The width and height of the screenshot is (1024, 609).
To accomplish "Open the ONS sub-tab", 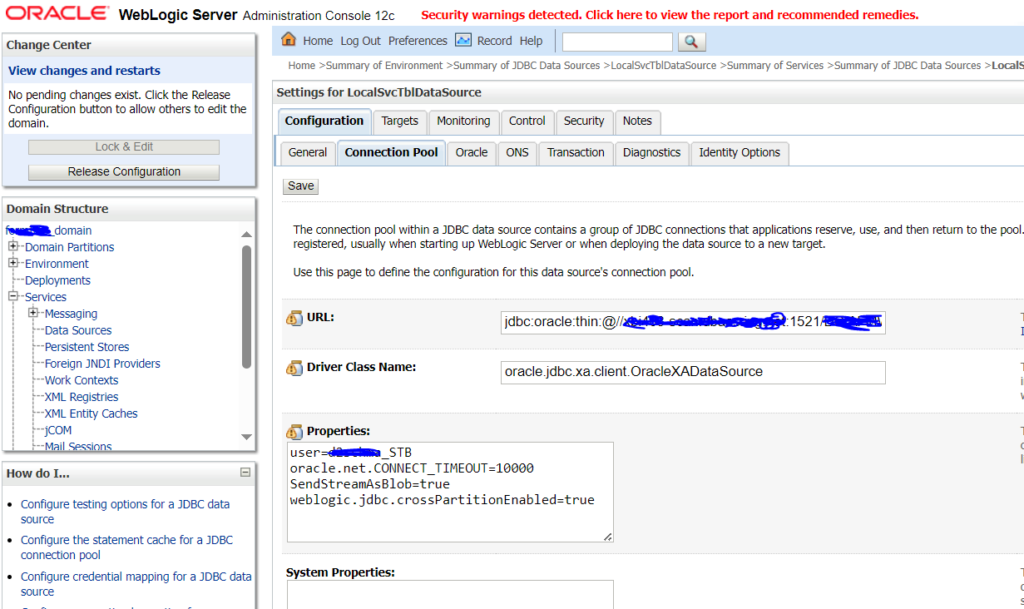I will coord(517,153).
